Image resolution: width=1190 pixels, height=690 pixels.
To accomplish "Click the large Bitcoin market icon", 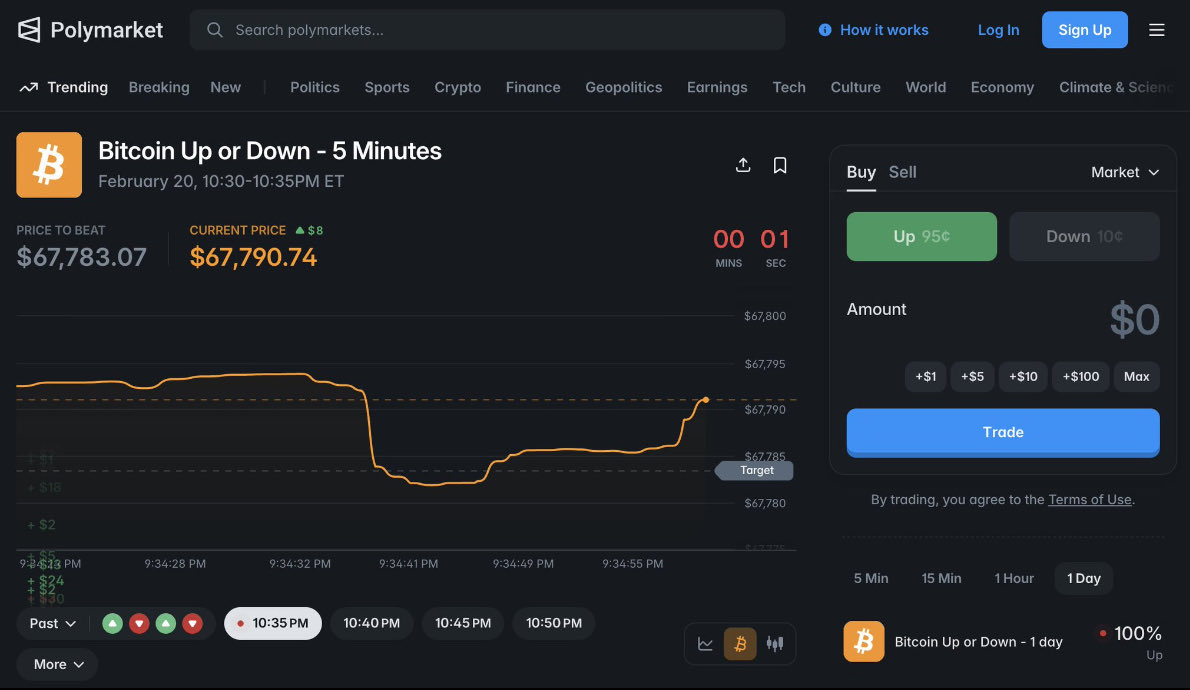I will tap(49, 165).
